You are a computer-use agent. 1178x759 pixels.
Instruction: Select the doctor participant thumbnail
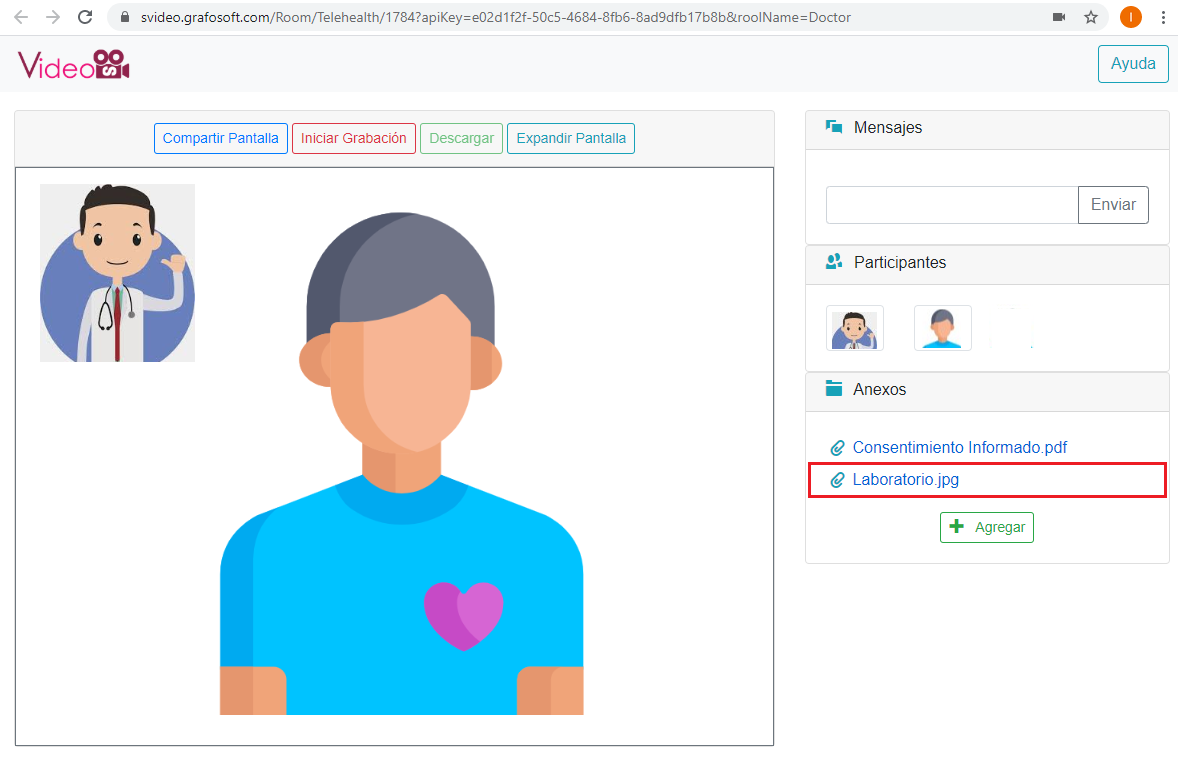[854, 328]
